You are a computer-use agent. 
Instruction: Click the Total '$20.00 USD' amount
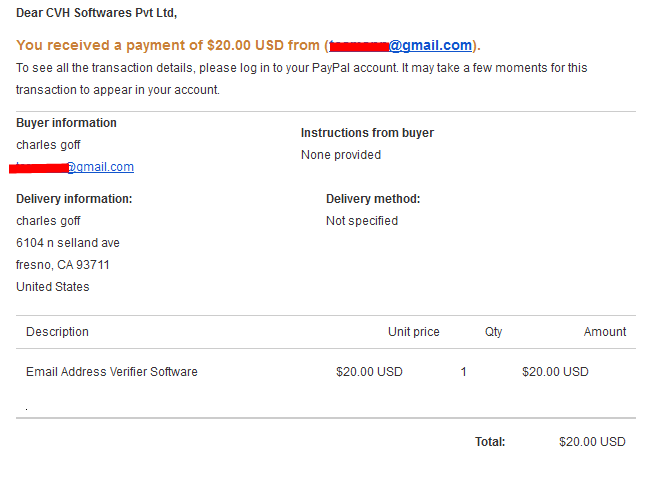(592, 442)
